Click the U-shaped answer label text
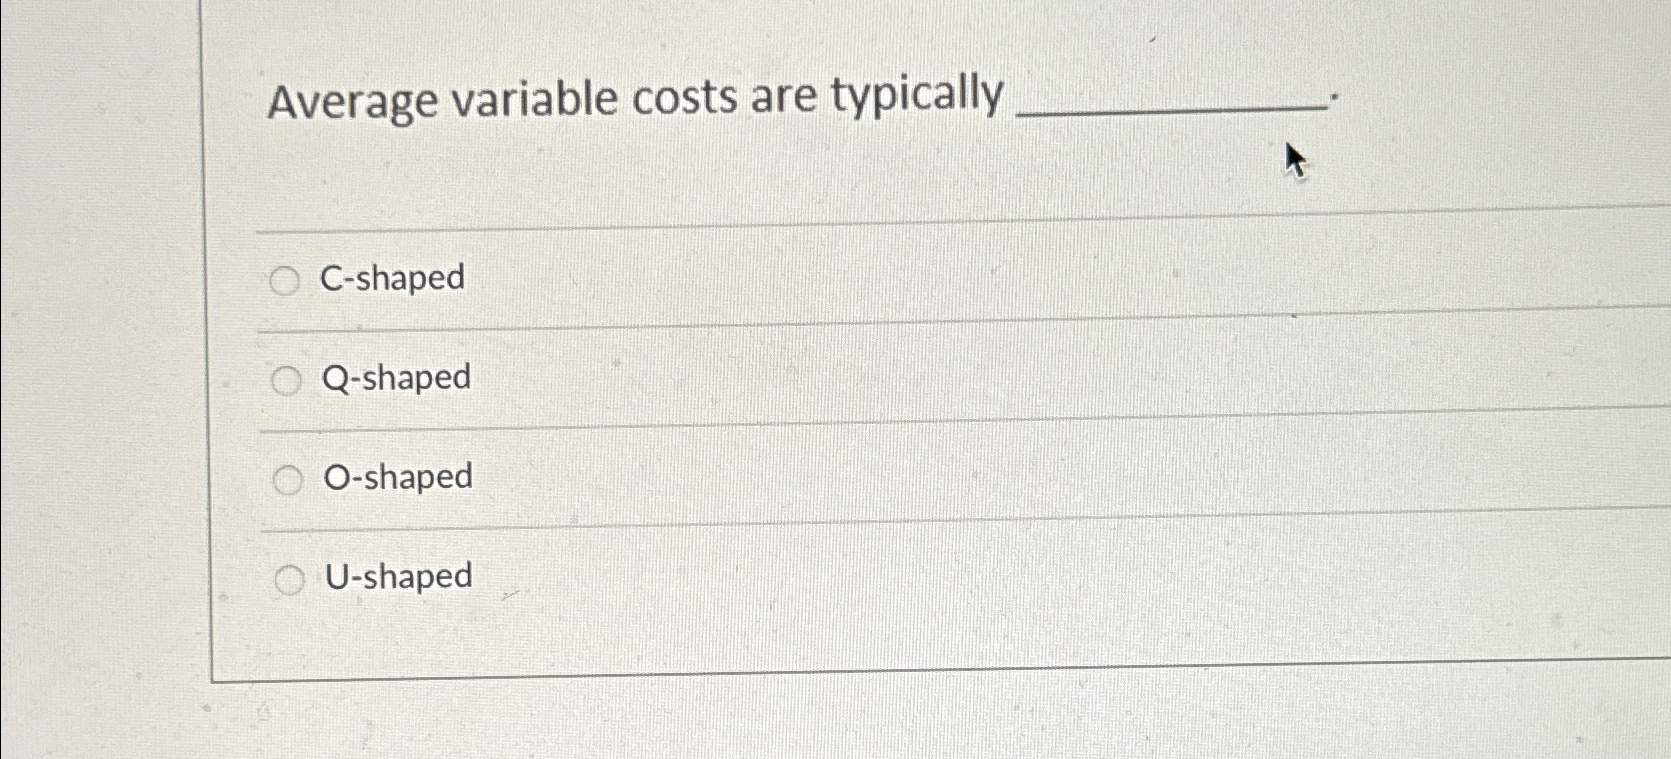 pos(397,578)
